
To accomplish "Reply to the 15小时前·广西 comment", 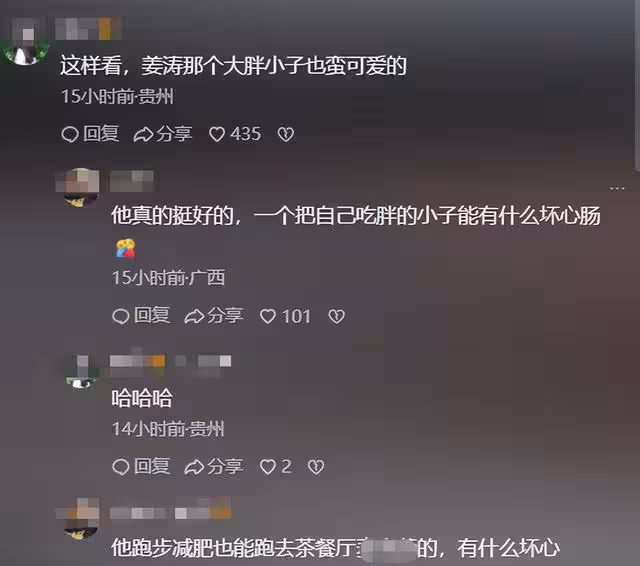I will coord(141,316).
